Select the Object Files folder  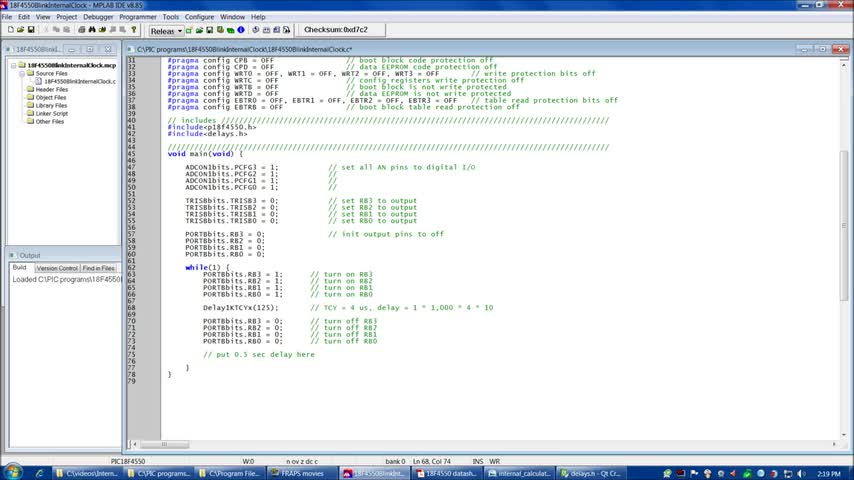pos(51,98)
